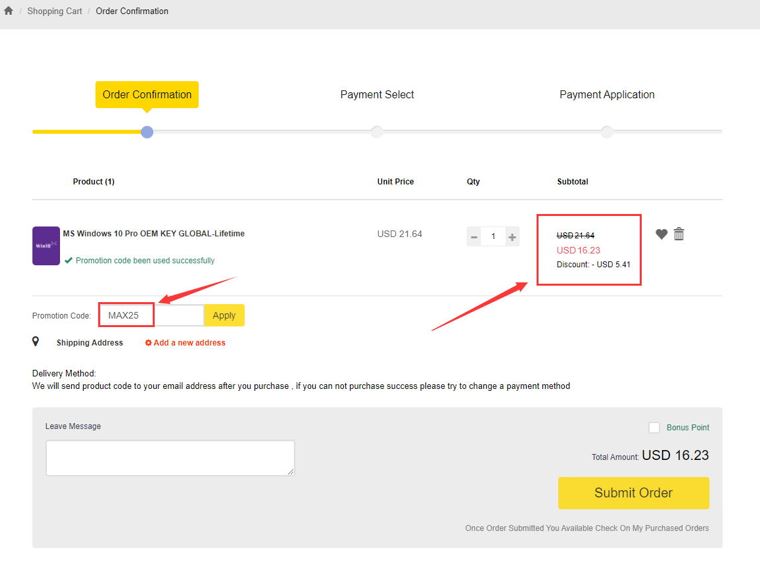The height and width of the screenshot is (562, 760).
Task: Click the quantity value field
Action: pos(493,237)
